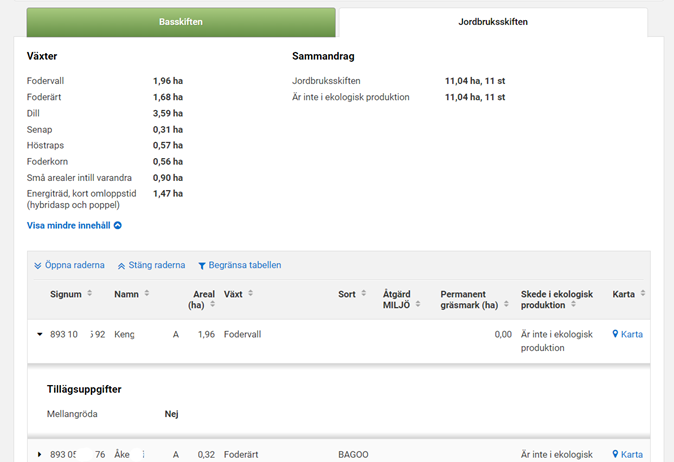
Task: Collapse the expanded Fodervall row triangle
Action: click(40, 334)
